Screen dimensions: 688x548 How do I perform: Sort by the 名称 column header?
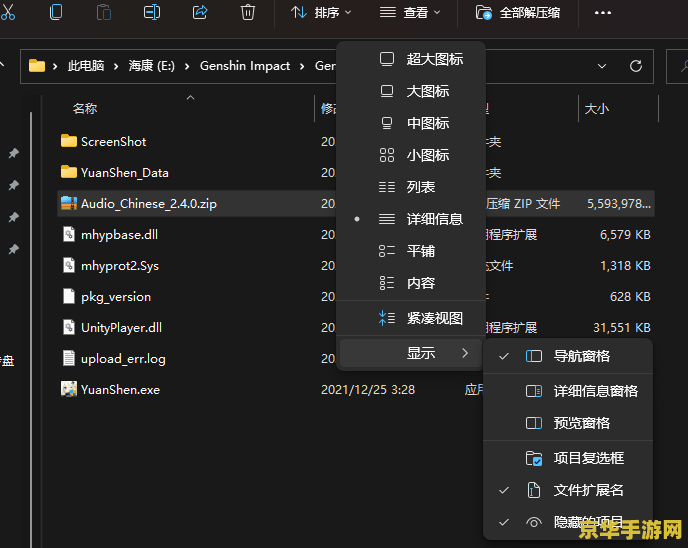click(x=85, y=108)
